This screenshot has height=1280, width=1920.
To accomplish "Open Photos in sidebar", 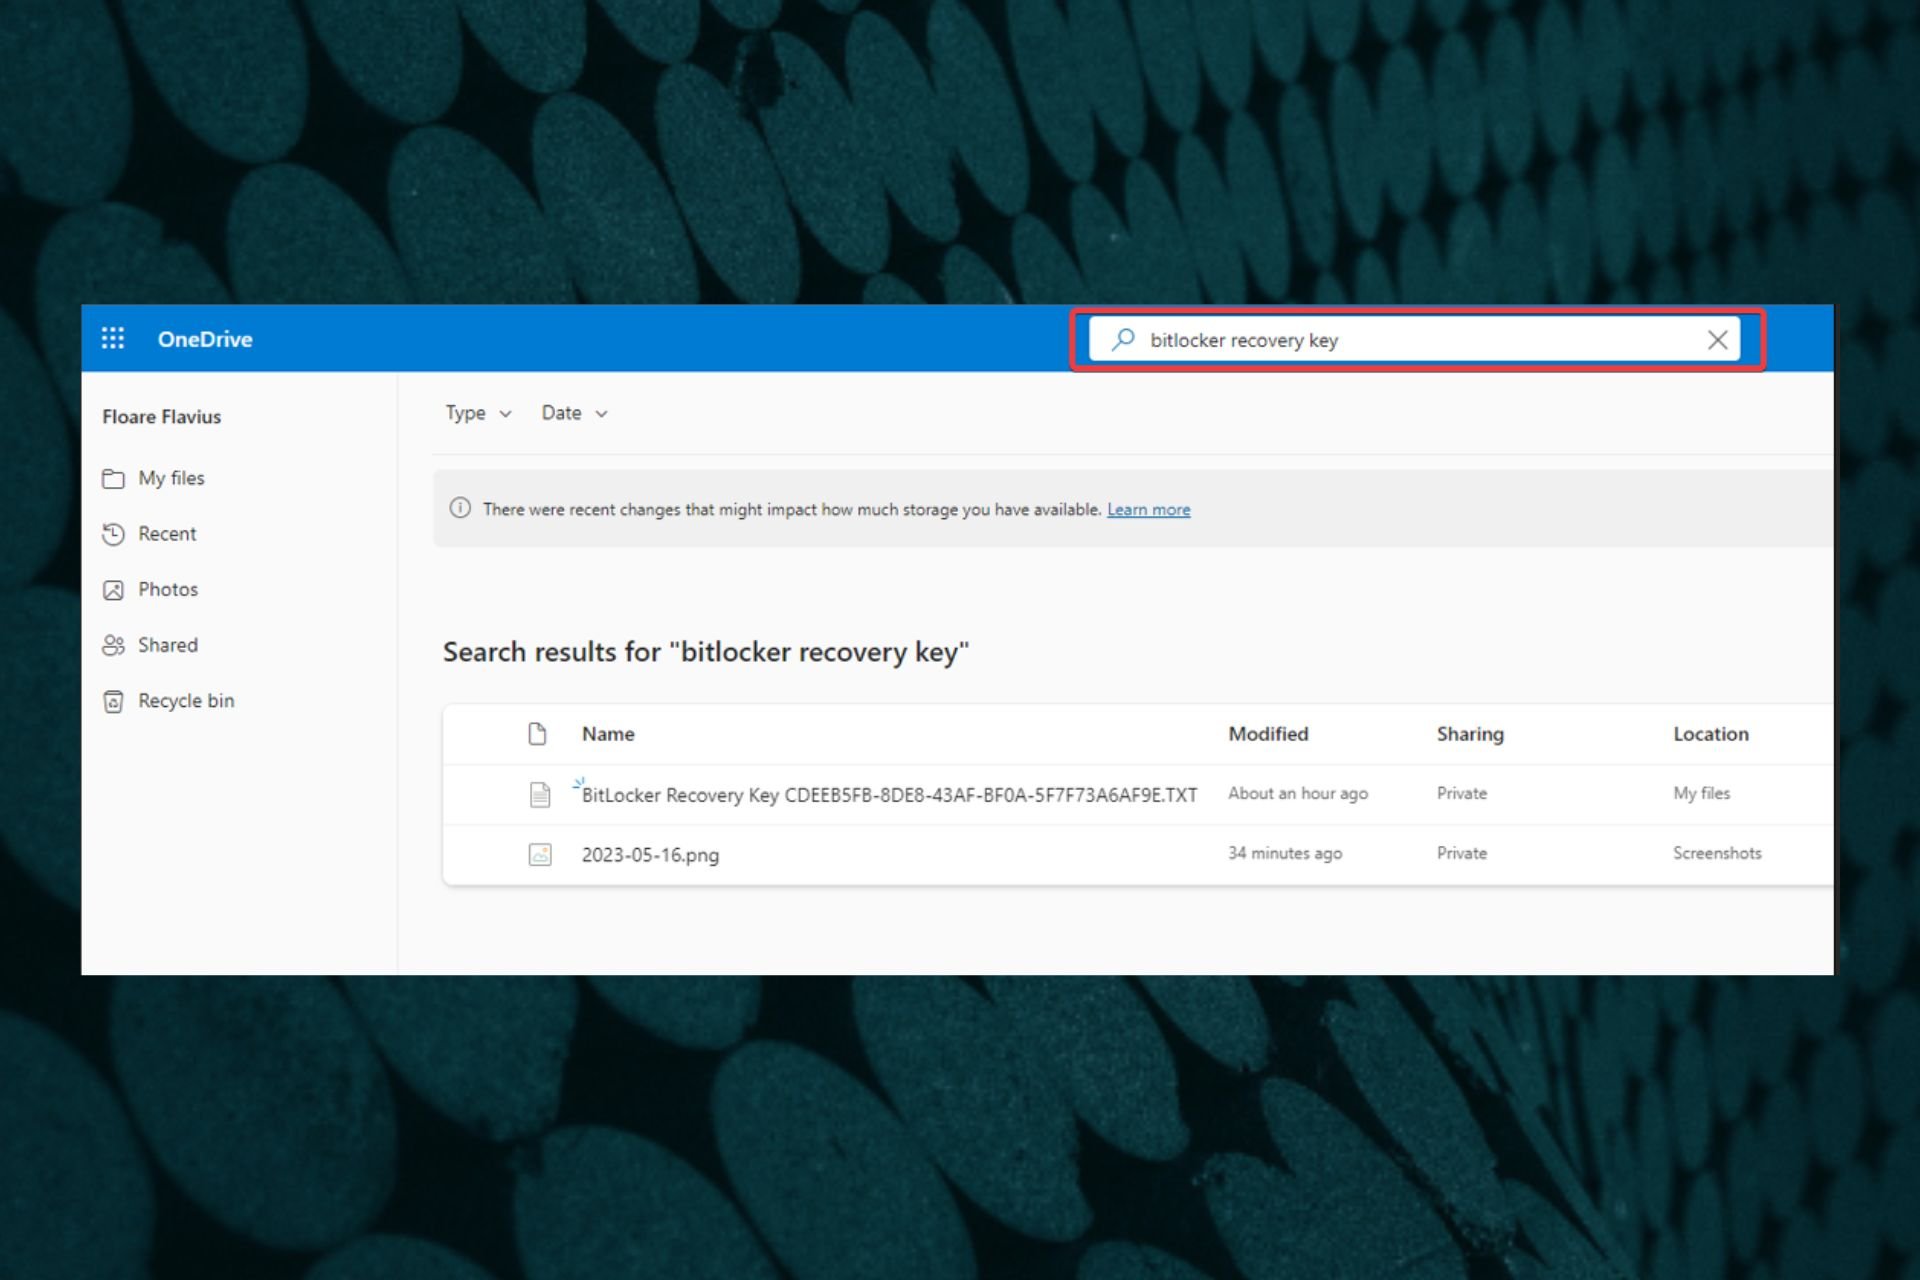I will click(x=168, y=590).
